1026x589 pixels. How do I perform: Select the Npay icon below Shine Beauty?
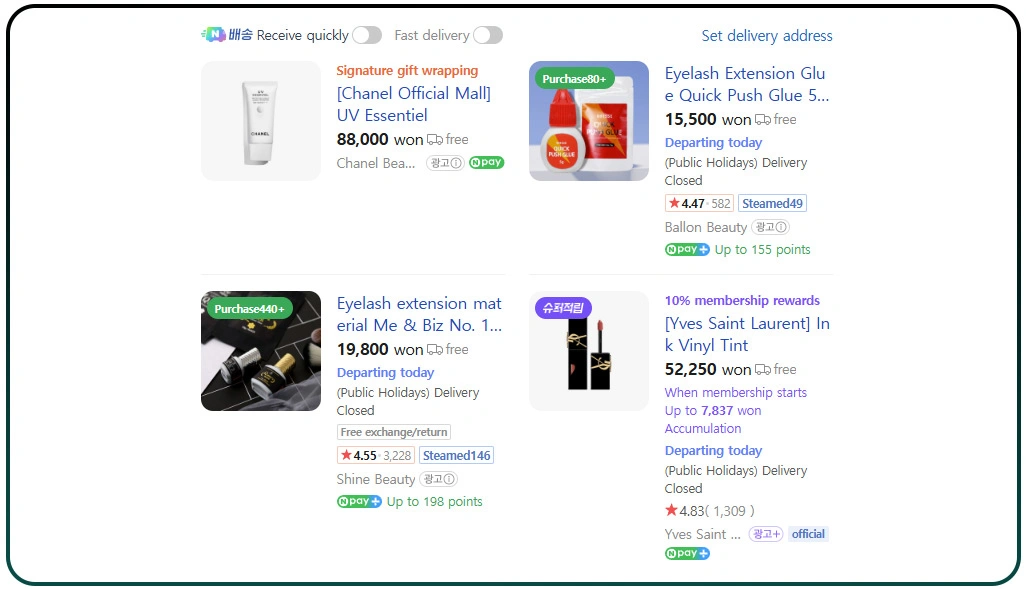(359, 501)
